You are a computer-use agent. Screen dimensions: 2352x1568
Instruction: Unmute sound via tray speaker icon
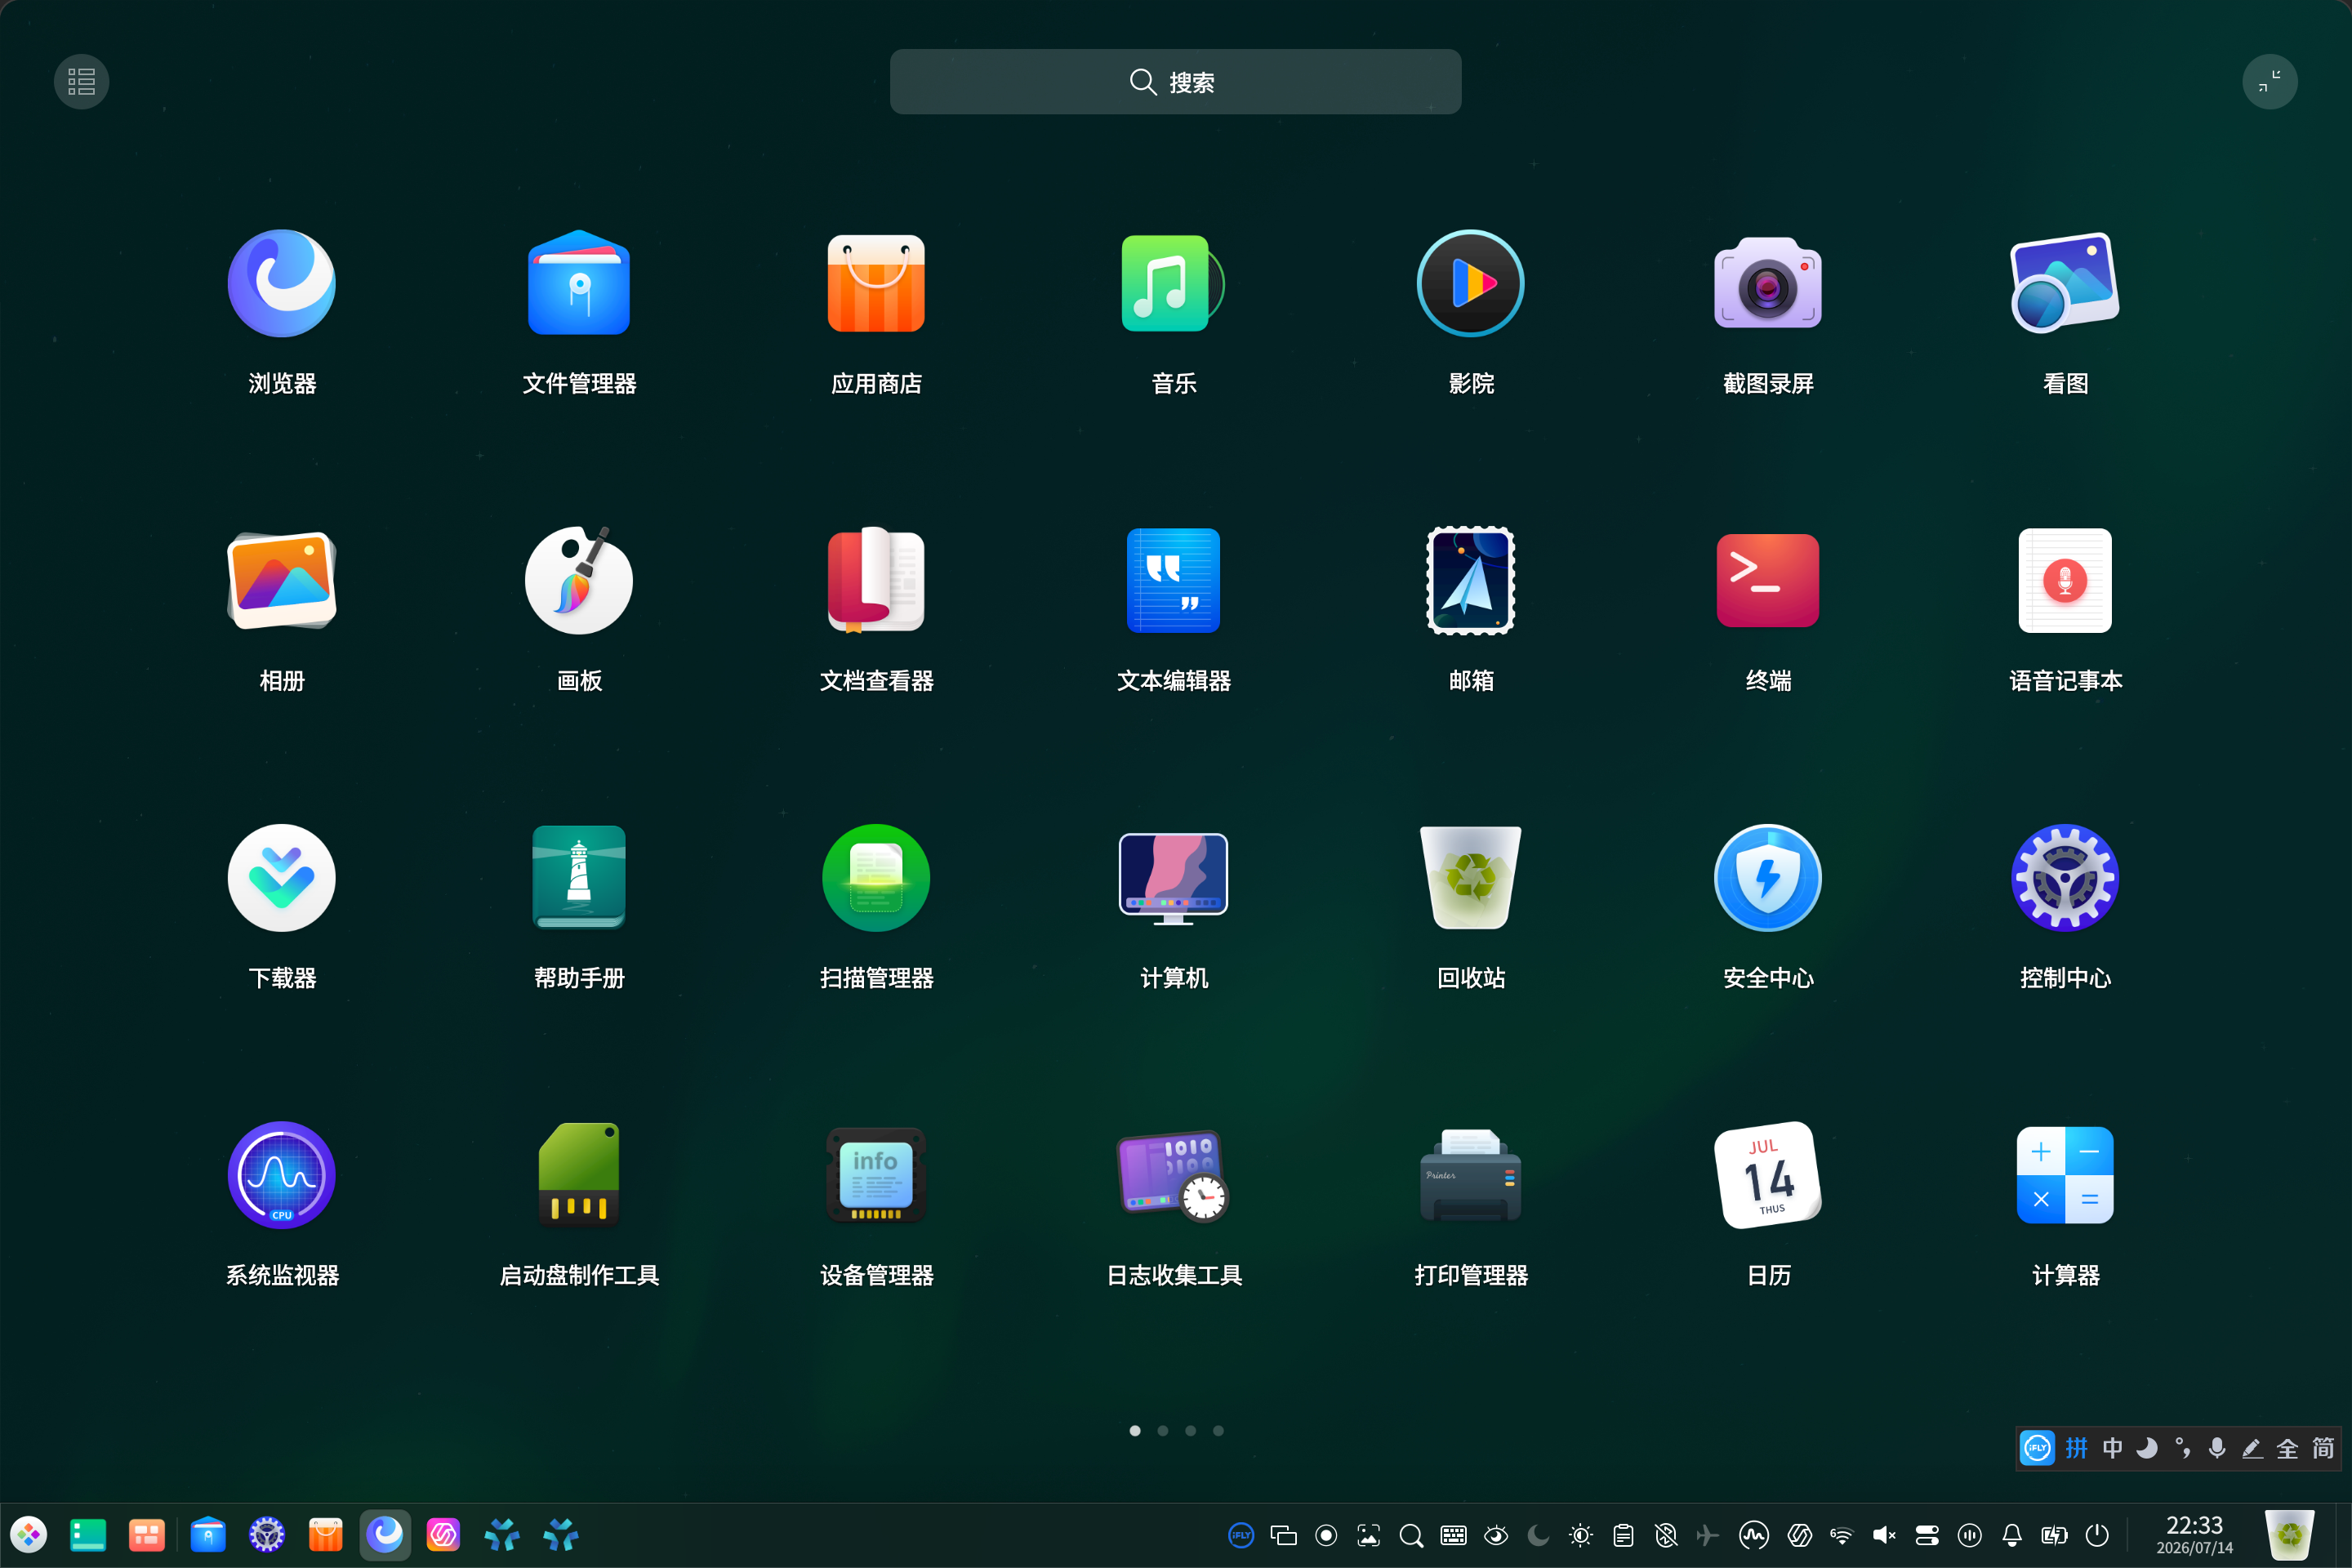click(1884, 1535)
